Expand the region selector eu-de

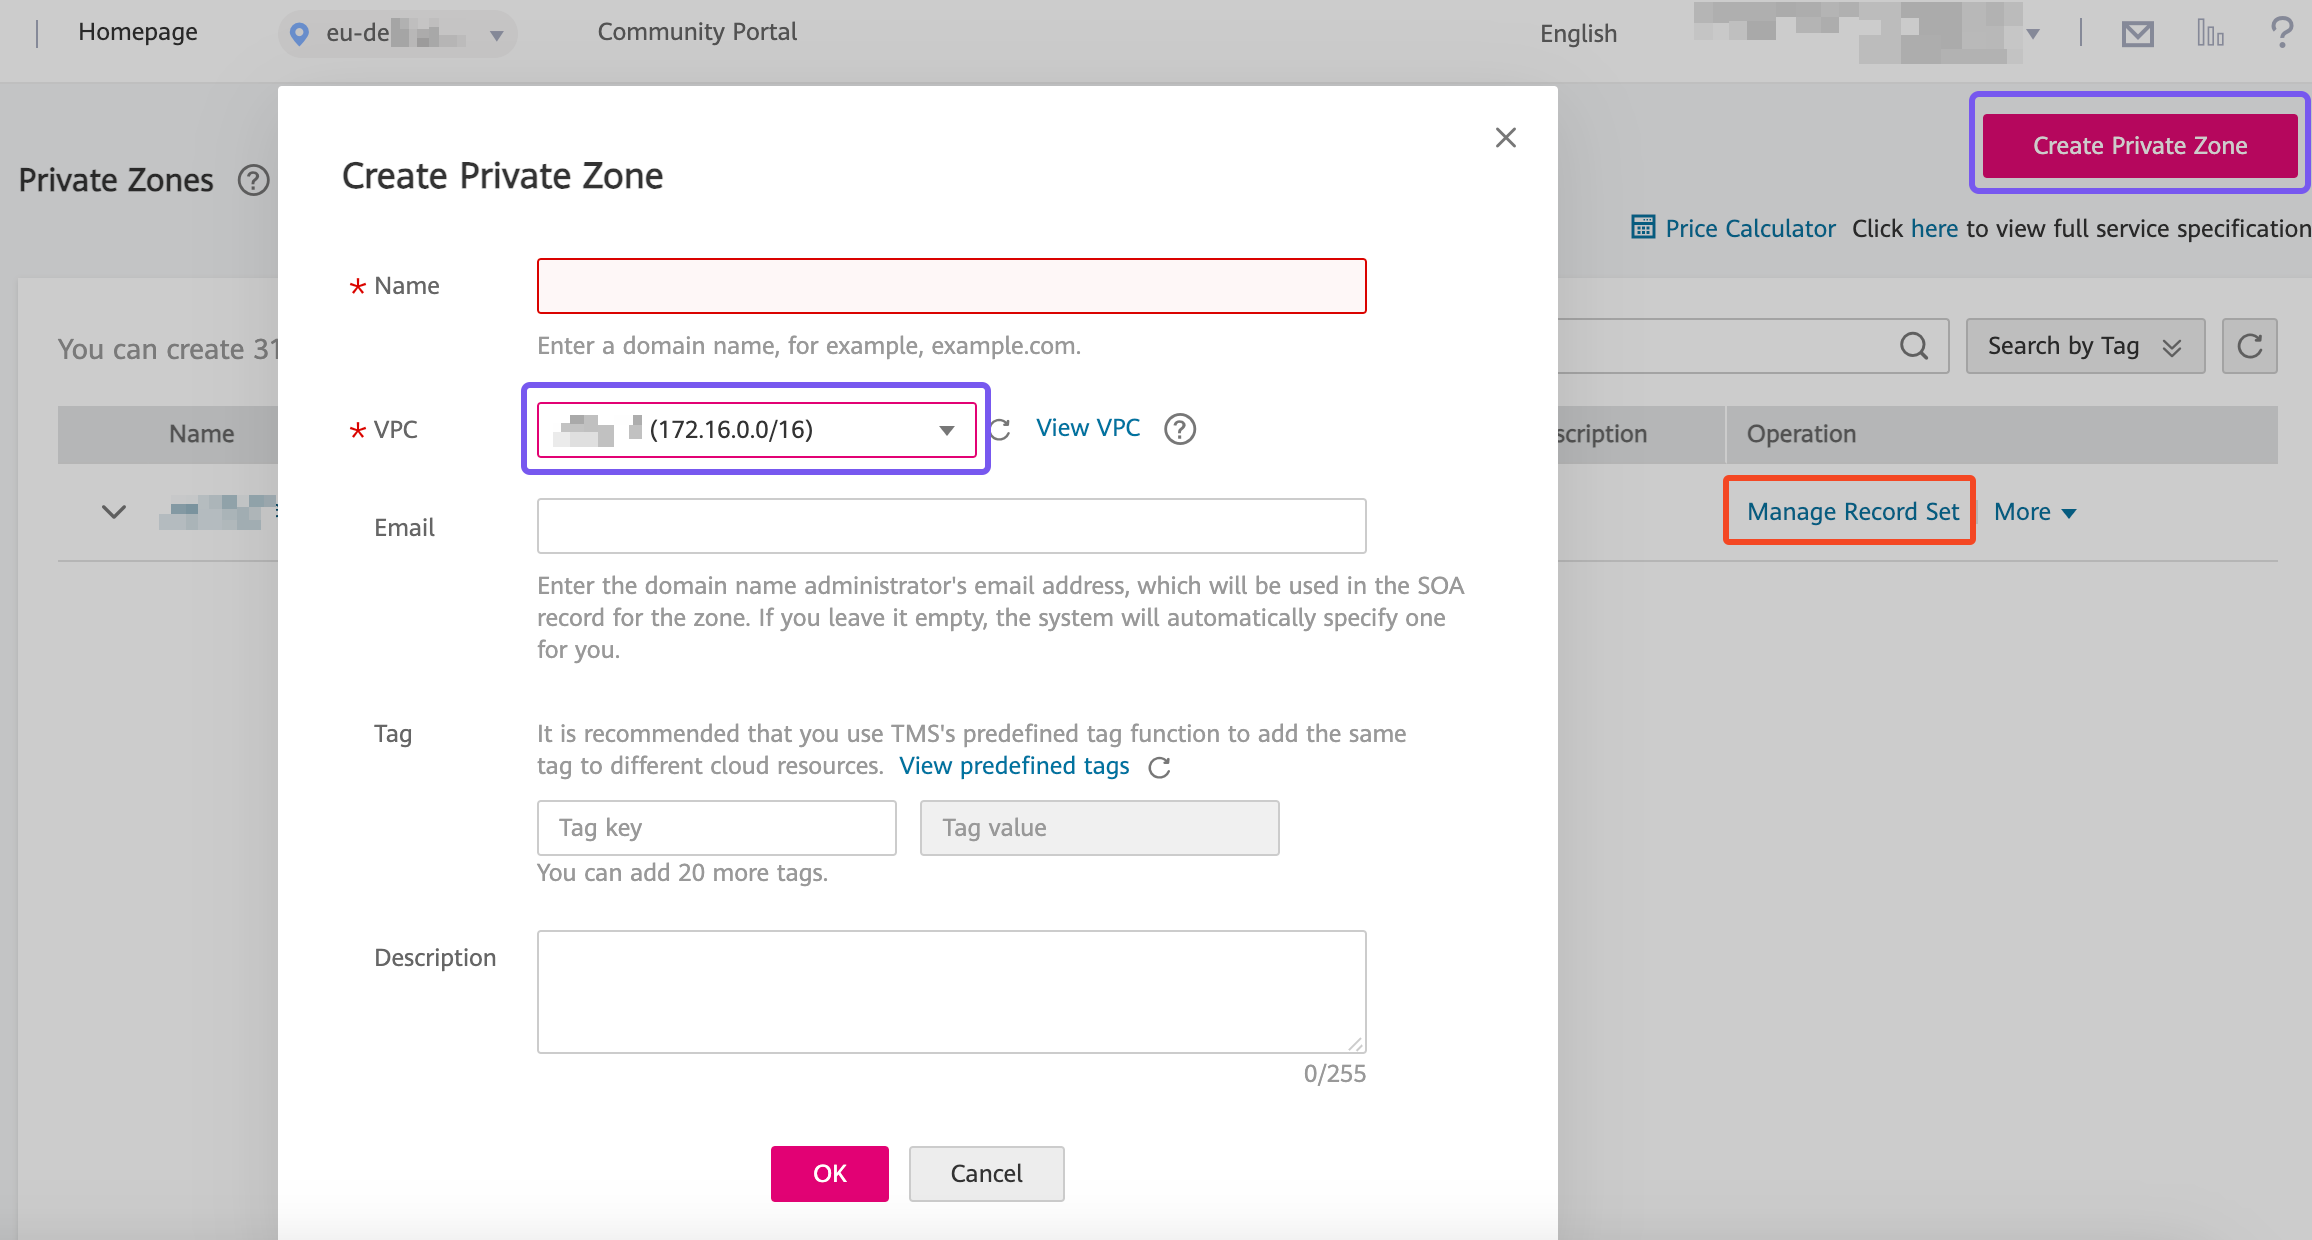(x=398, y=34)
